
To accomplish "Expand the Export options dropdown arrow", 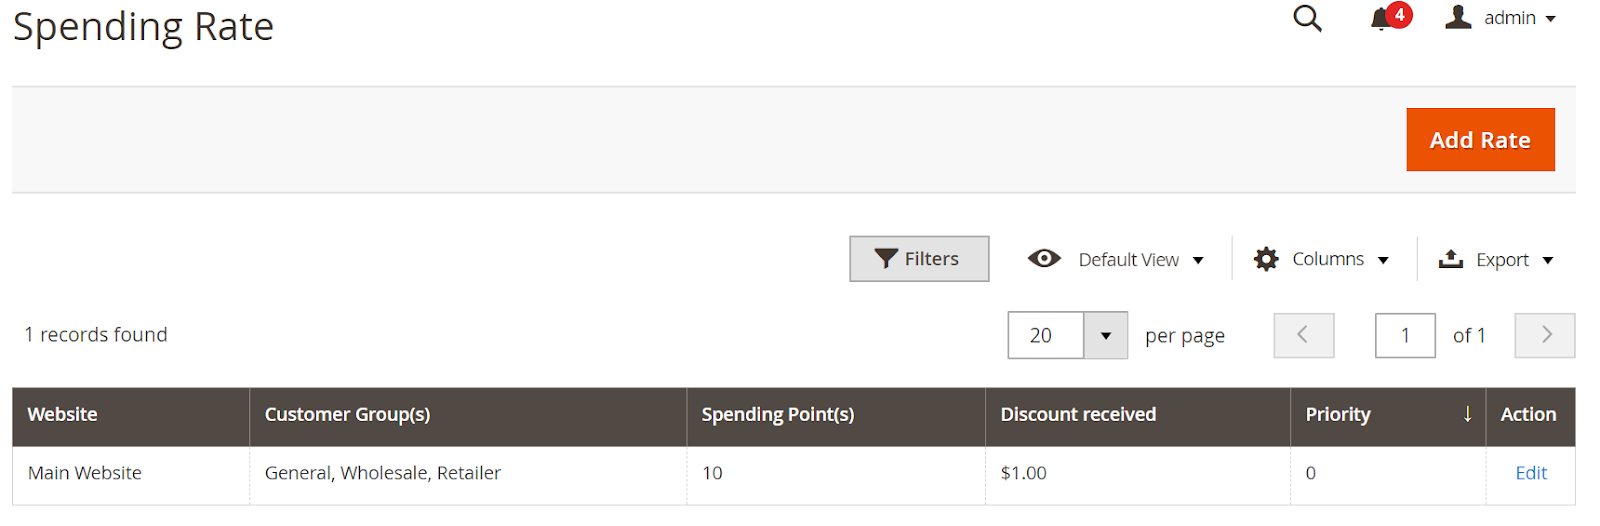I will pyautogui.click(x=1548, y=260).
